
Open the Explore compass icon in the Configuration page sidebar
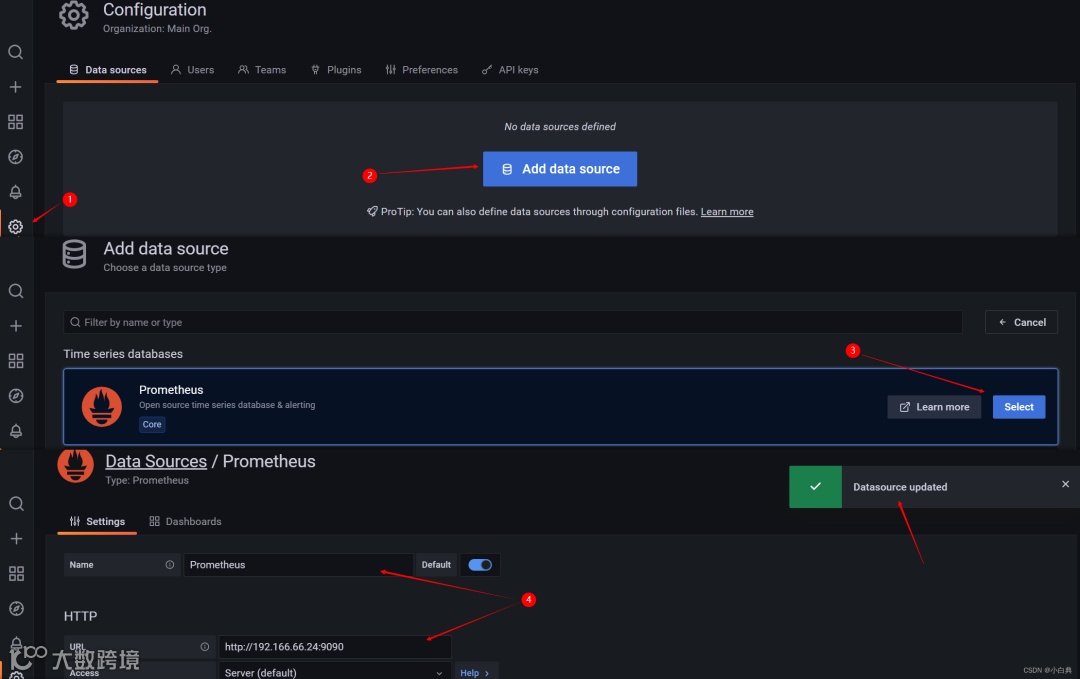tap(15, 157)
